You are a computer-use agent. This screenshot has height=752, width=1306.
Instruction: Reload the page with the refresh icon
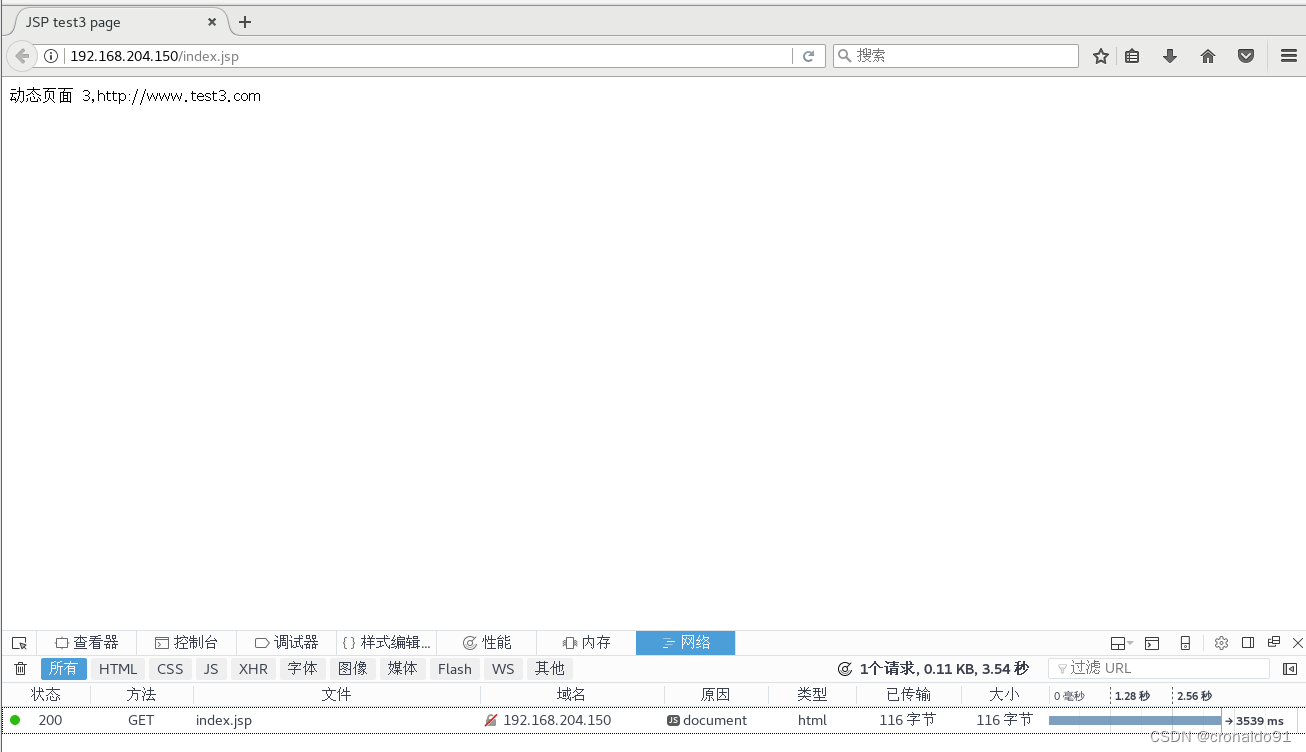809,56
